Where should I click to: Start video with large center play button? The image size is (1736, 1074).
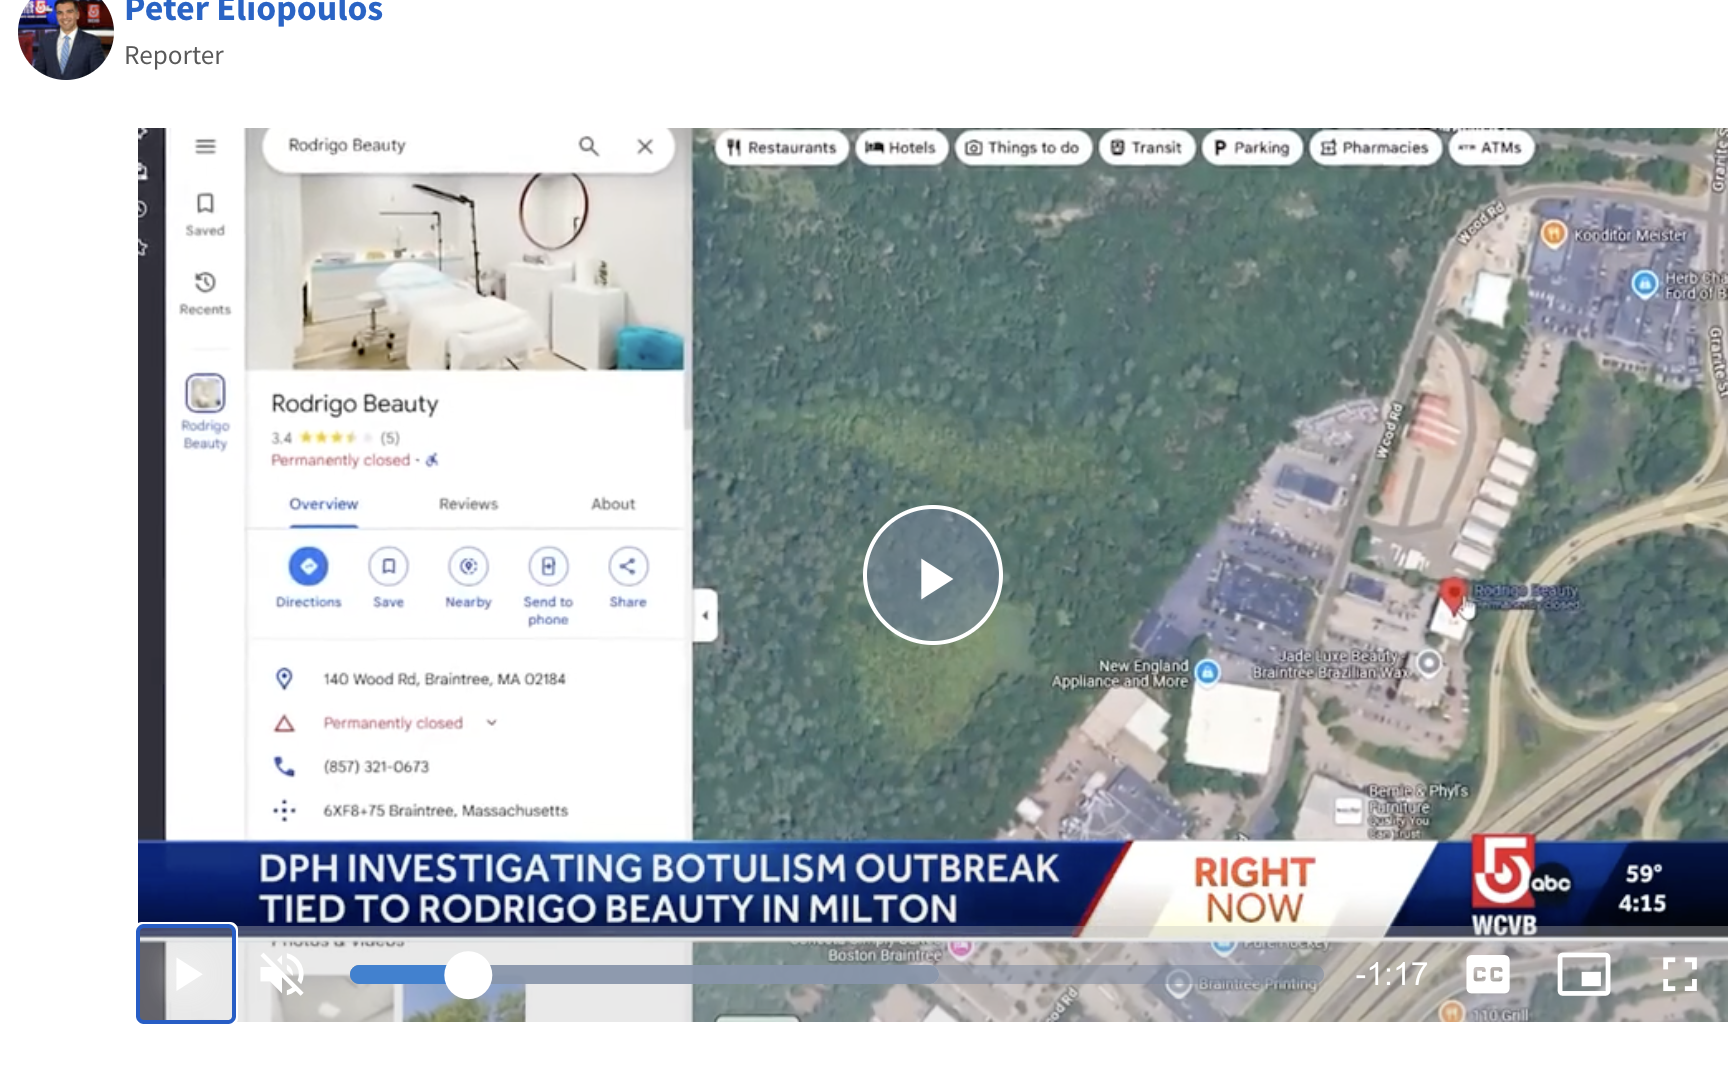point(932,575)
